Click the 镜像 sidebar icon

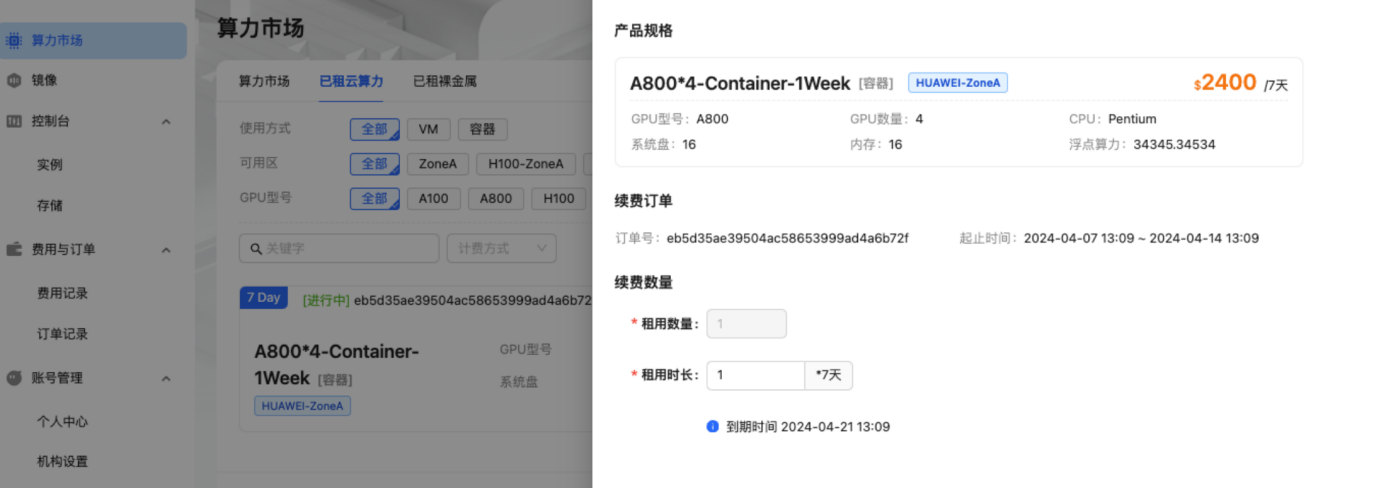[14, 80]
